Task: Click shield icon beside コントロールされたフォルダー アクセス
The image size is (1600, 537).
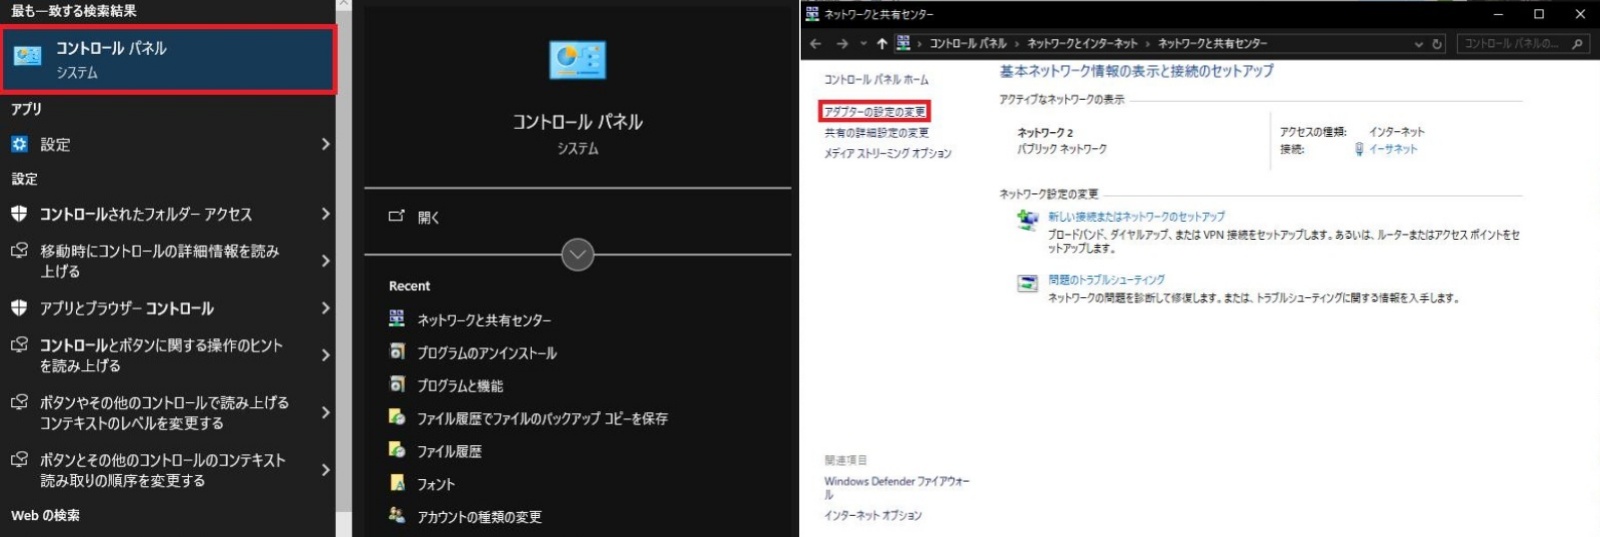Action: pyautogui.click(x=19, y=214)
